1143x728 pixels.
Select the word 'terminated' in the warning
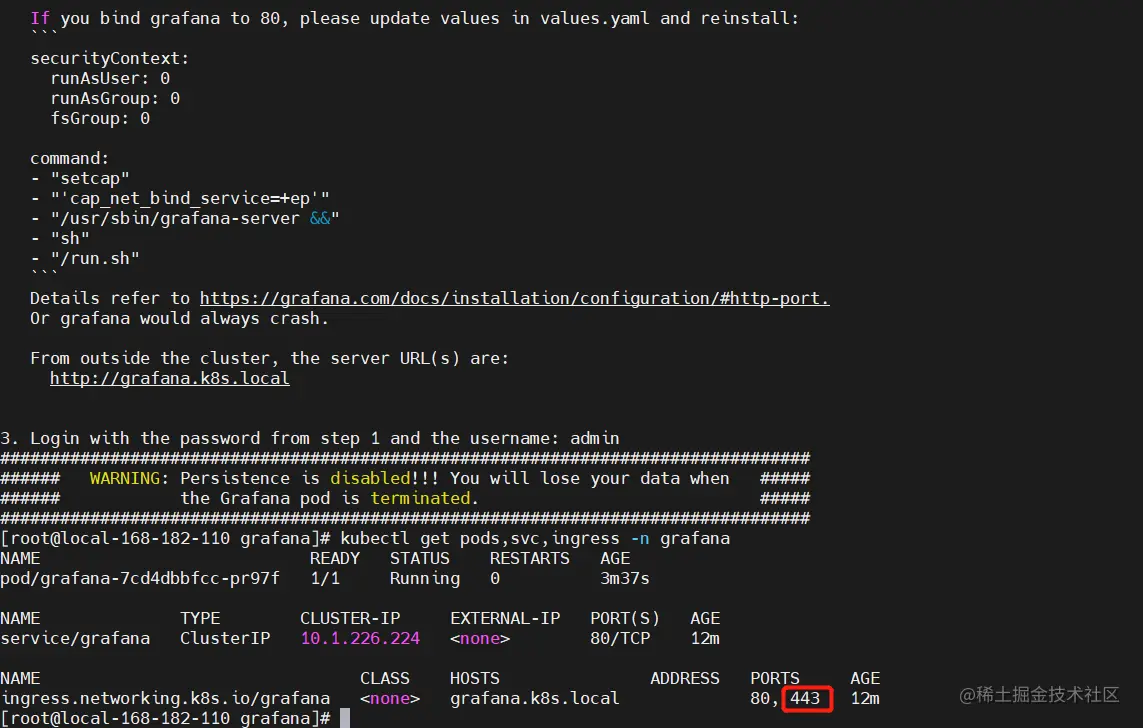421,498
